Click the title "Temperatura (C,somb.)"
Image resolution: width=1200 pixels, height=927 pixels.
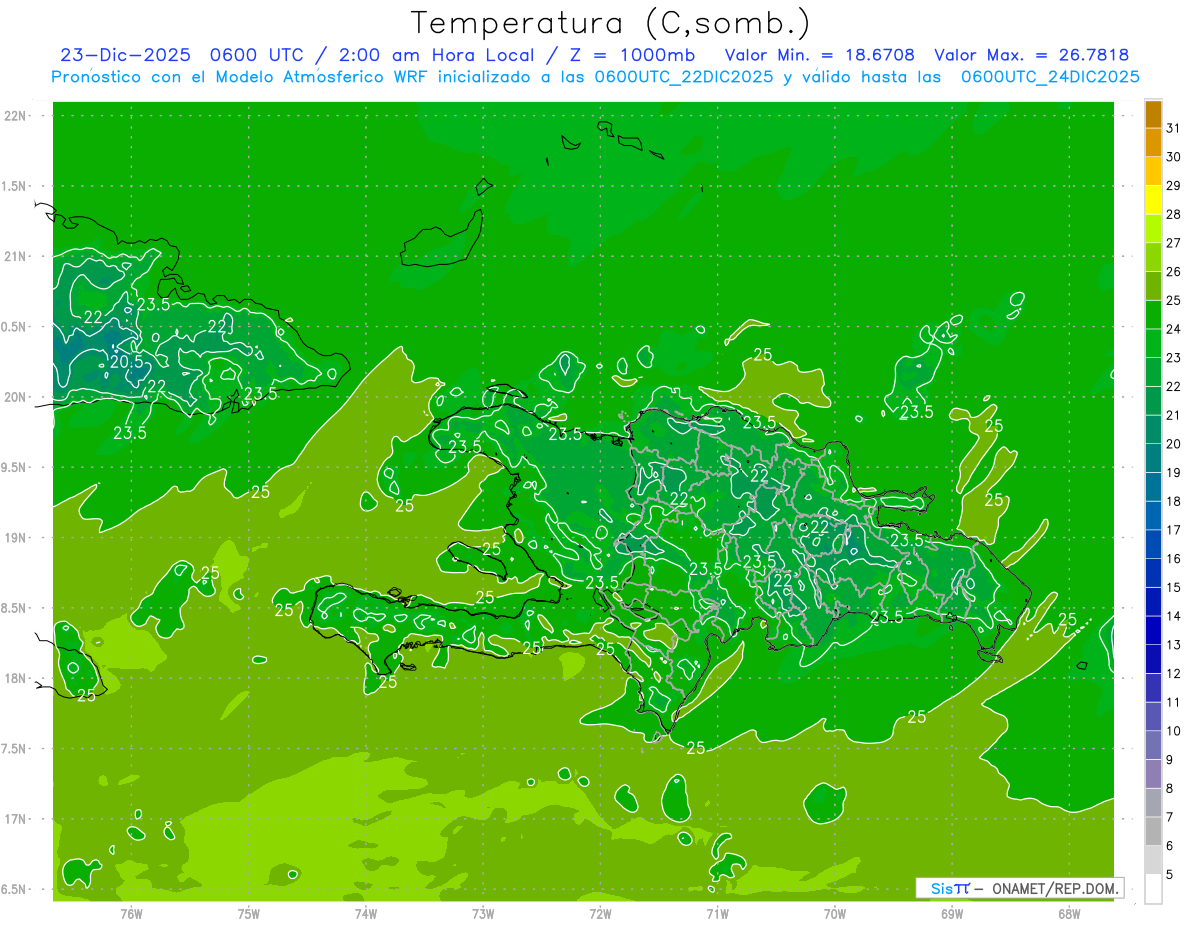[x=611, y=23]
